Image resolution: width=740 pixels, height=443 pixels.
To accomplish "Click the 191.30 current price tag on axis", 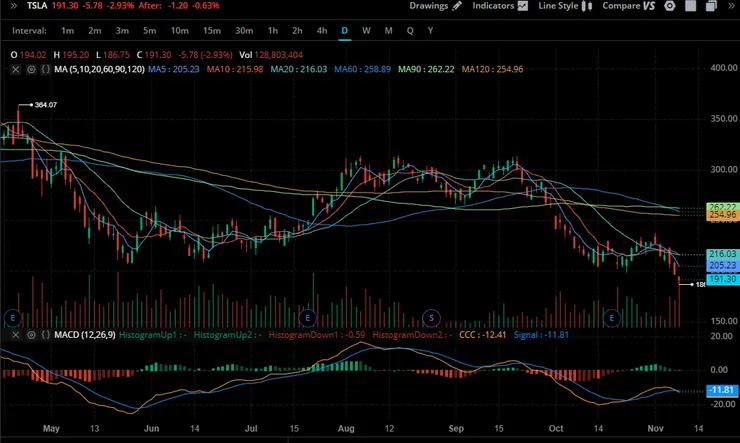I will tap(723, 279).
